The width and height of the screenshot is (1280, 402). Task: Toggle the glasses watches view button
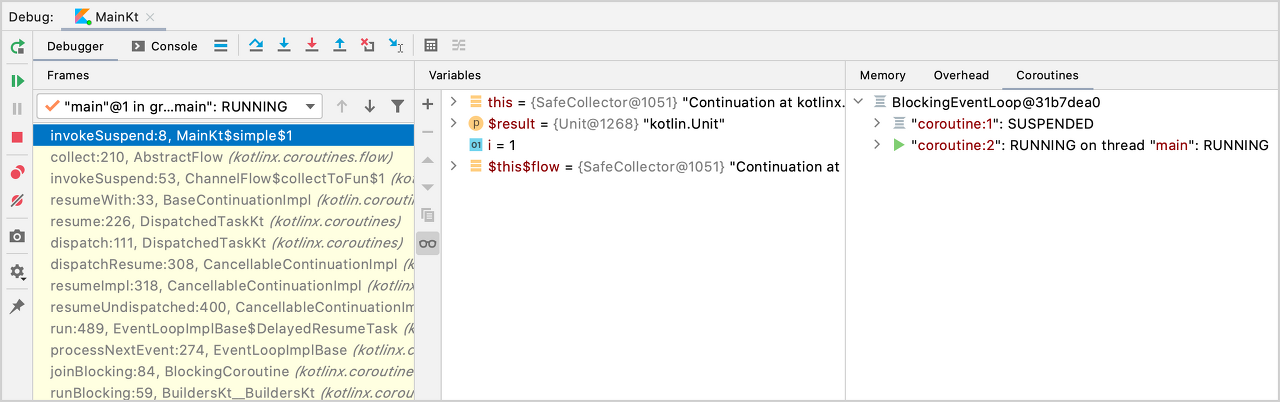coord(428,243)
